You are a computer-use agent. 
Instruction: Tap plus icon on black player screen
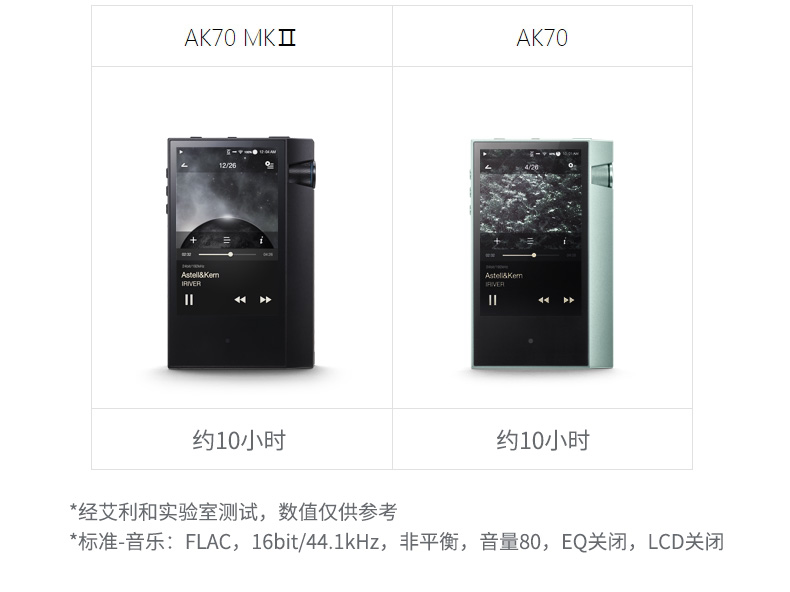click(x=193, y=240)
